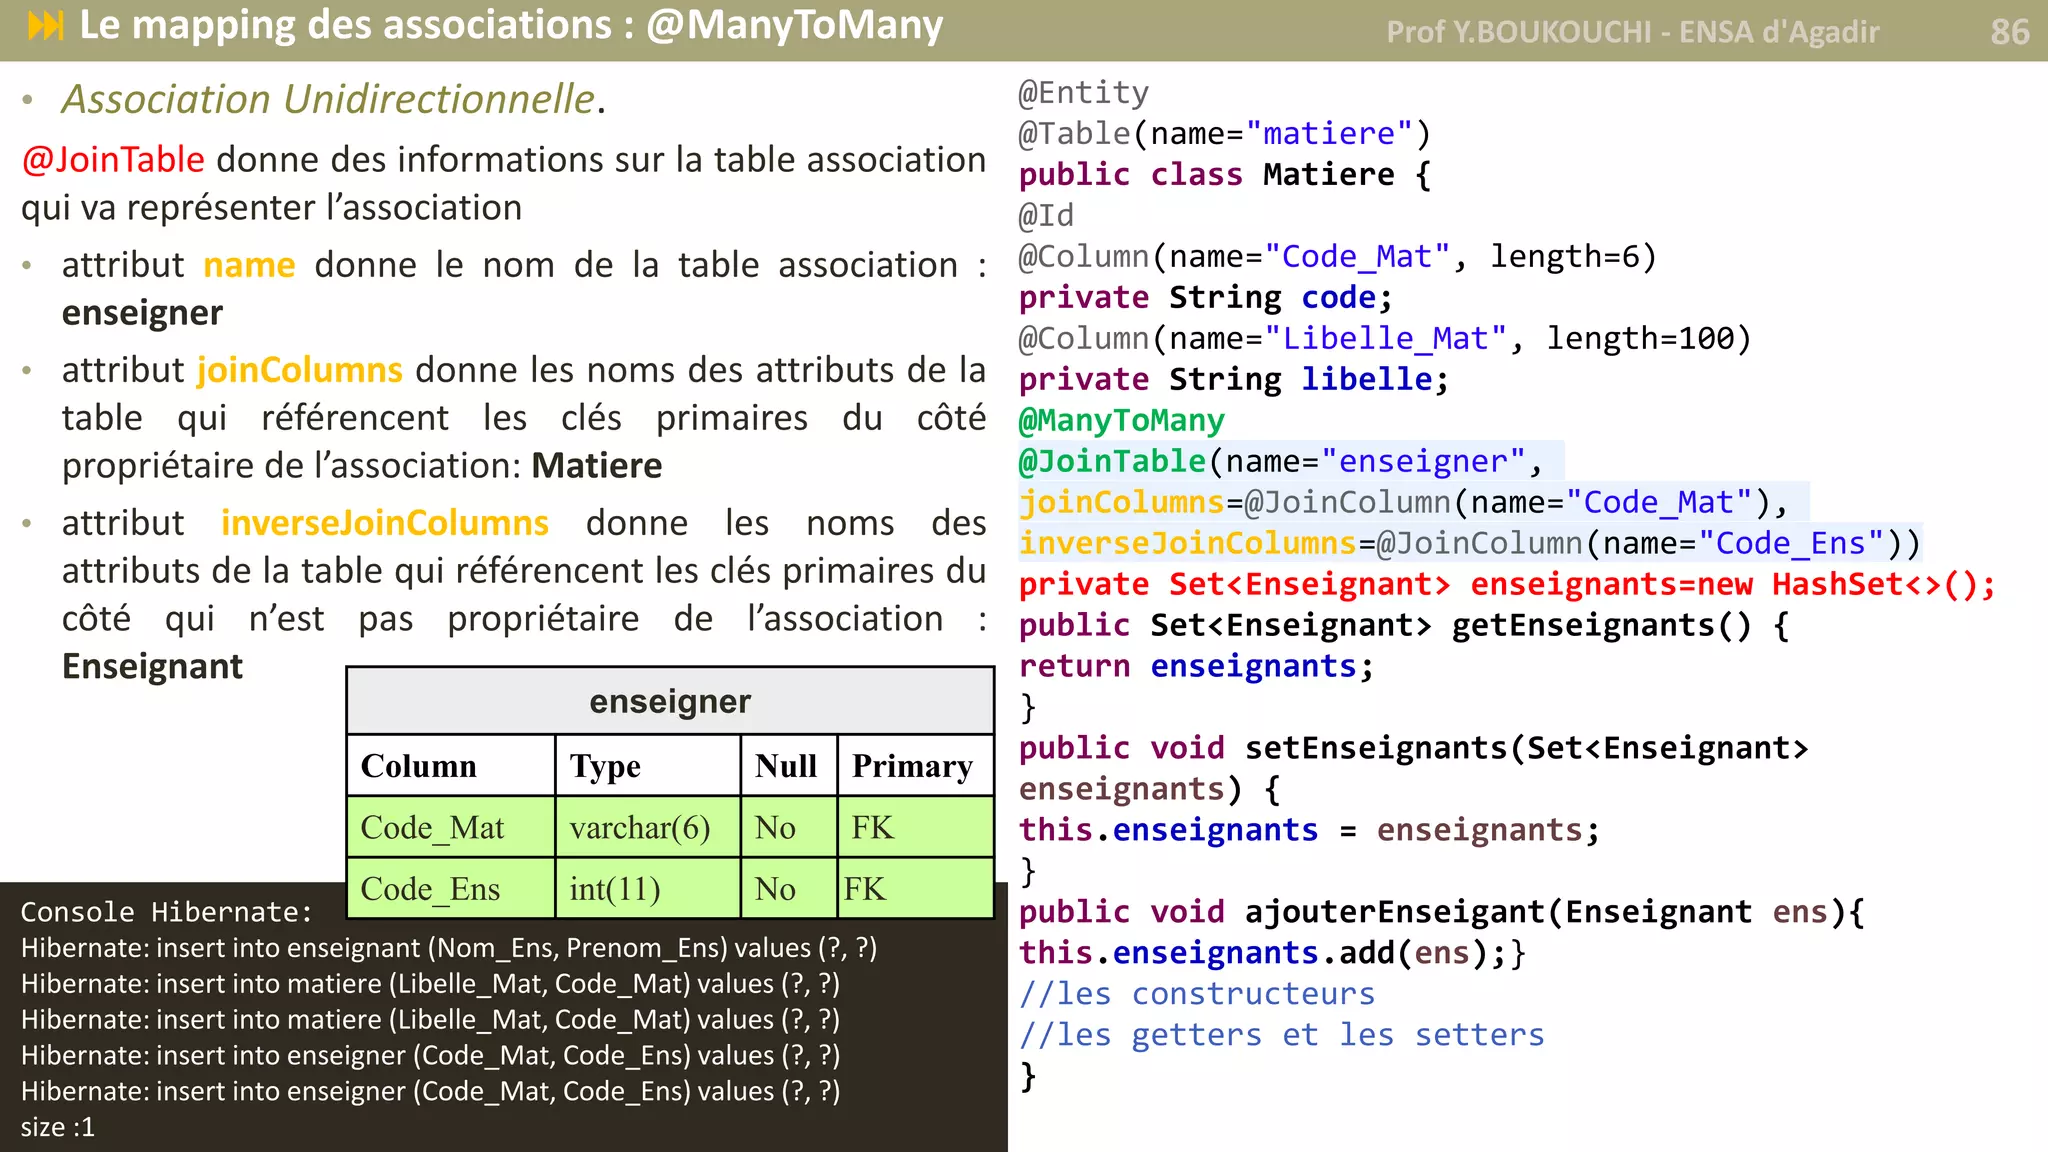This screenshot has width=2048, height=1152.
Task: Click the Prof Y.BOUKOUCHI author text
Action: coord(1632,32)
